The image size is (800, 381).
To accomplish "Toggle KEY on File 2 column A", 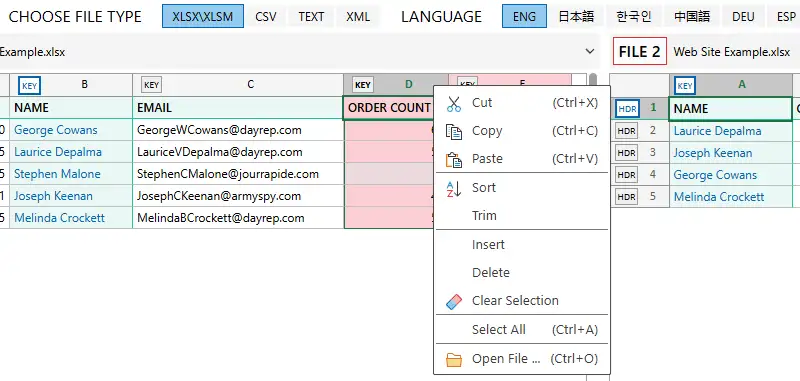I will [685, 86].
